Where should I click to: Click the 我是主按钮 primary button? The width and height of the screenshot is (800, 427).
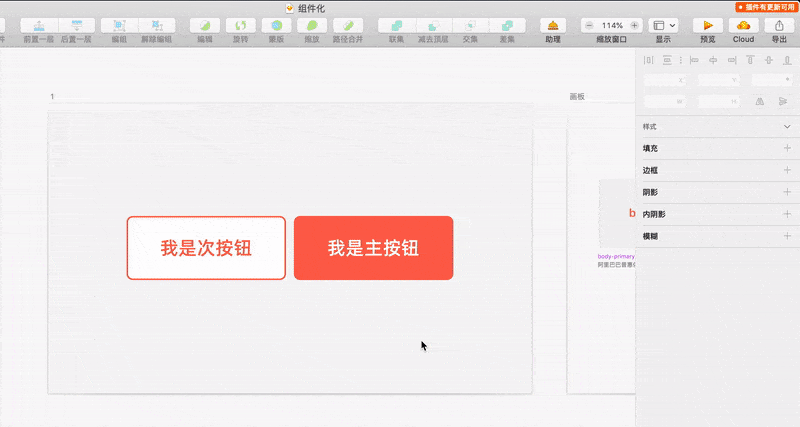point(373,248)
